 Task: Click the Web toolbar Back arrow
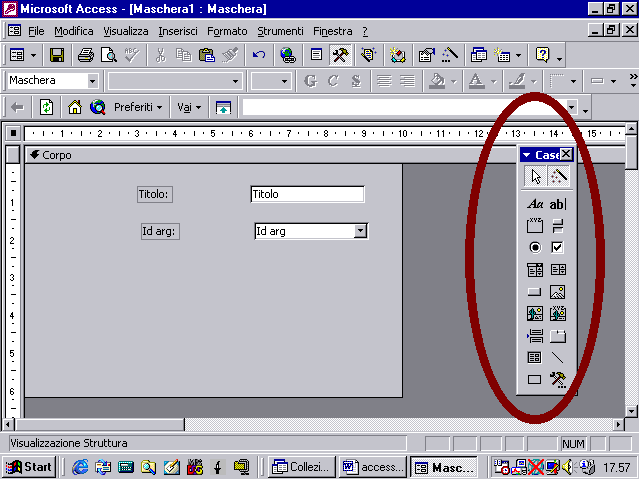(x=17, y=107)
